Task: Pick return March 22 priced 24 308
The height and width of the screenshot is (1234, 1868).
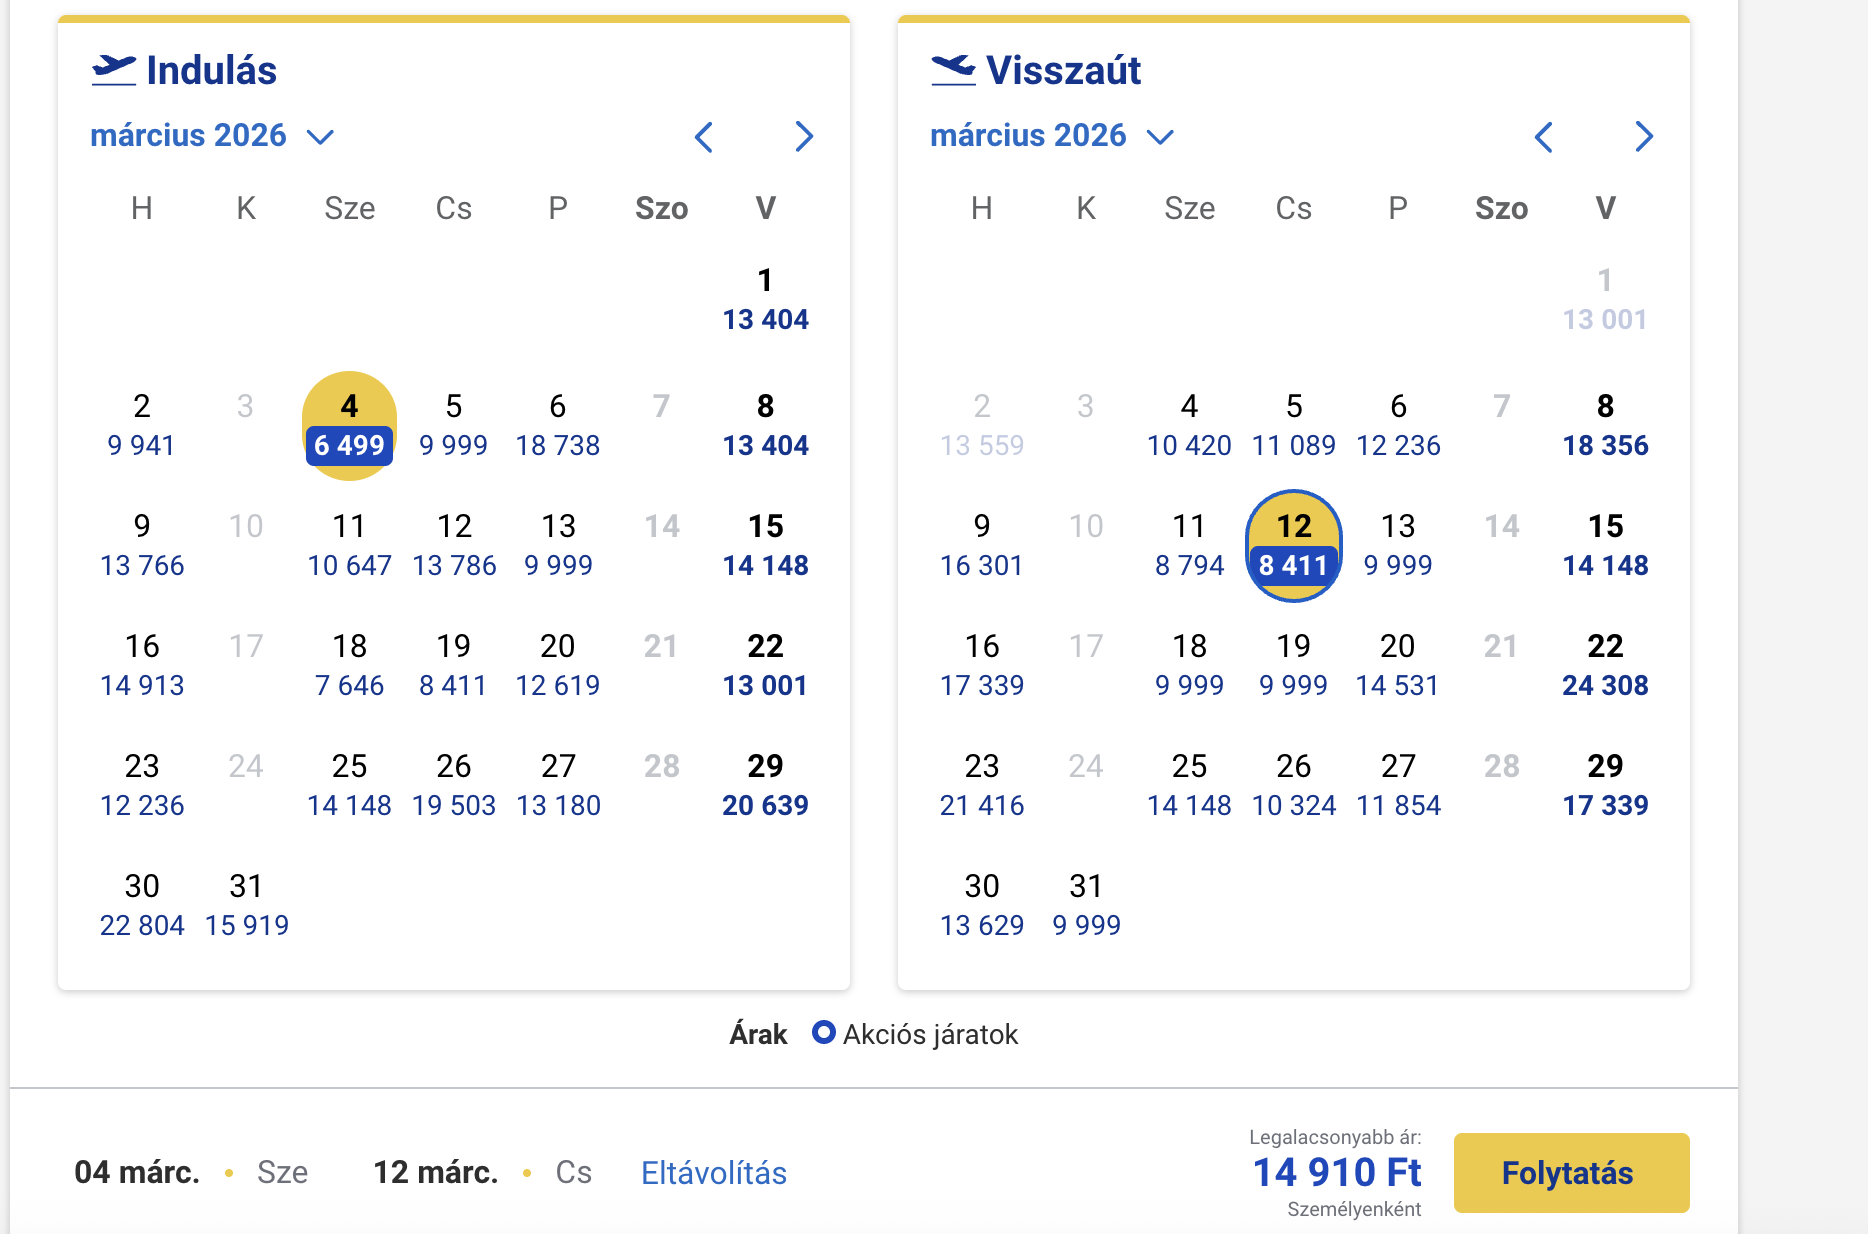Action: click(x=1606, y=666)
